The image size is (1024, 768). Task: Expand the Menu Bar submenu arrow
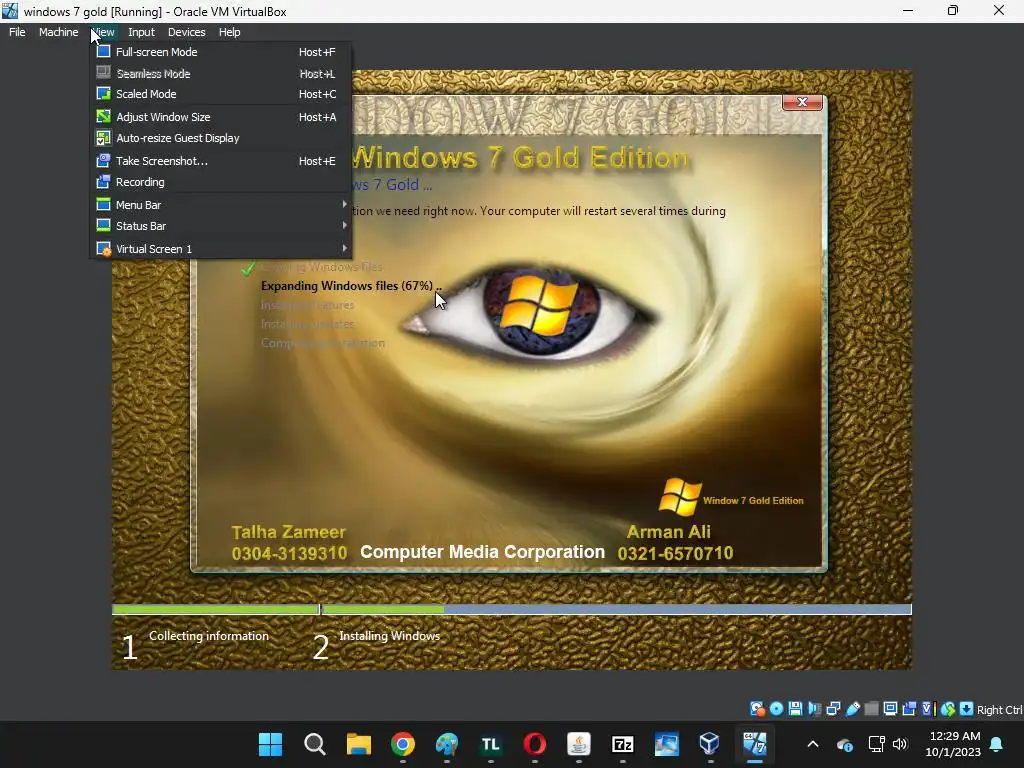pos(344,204)
